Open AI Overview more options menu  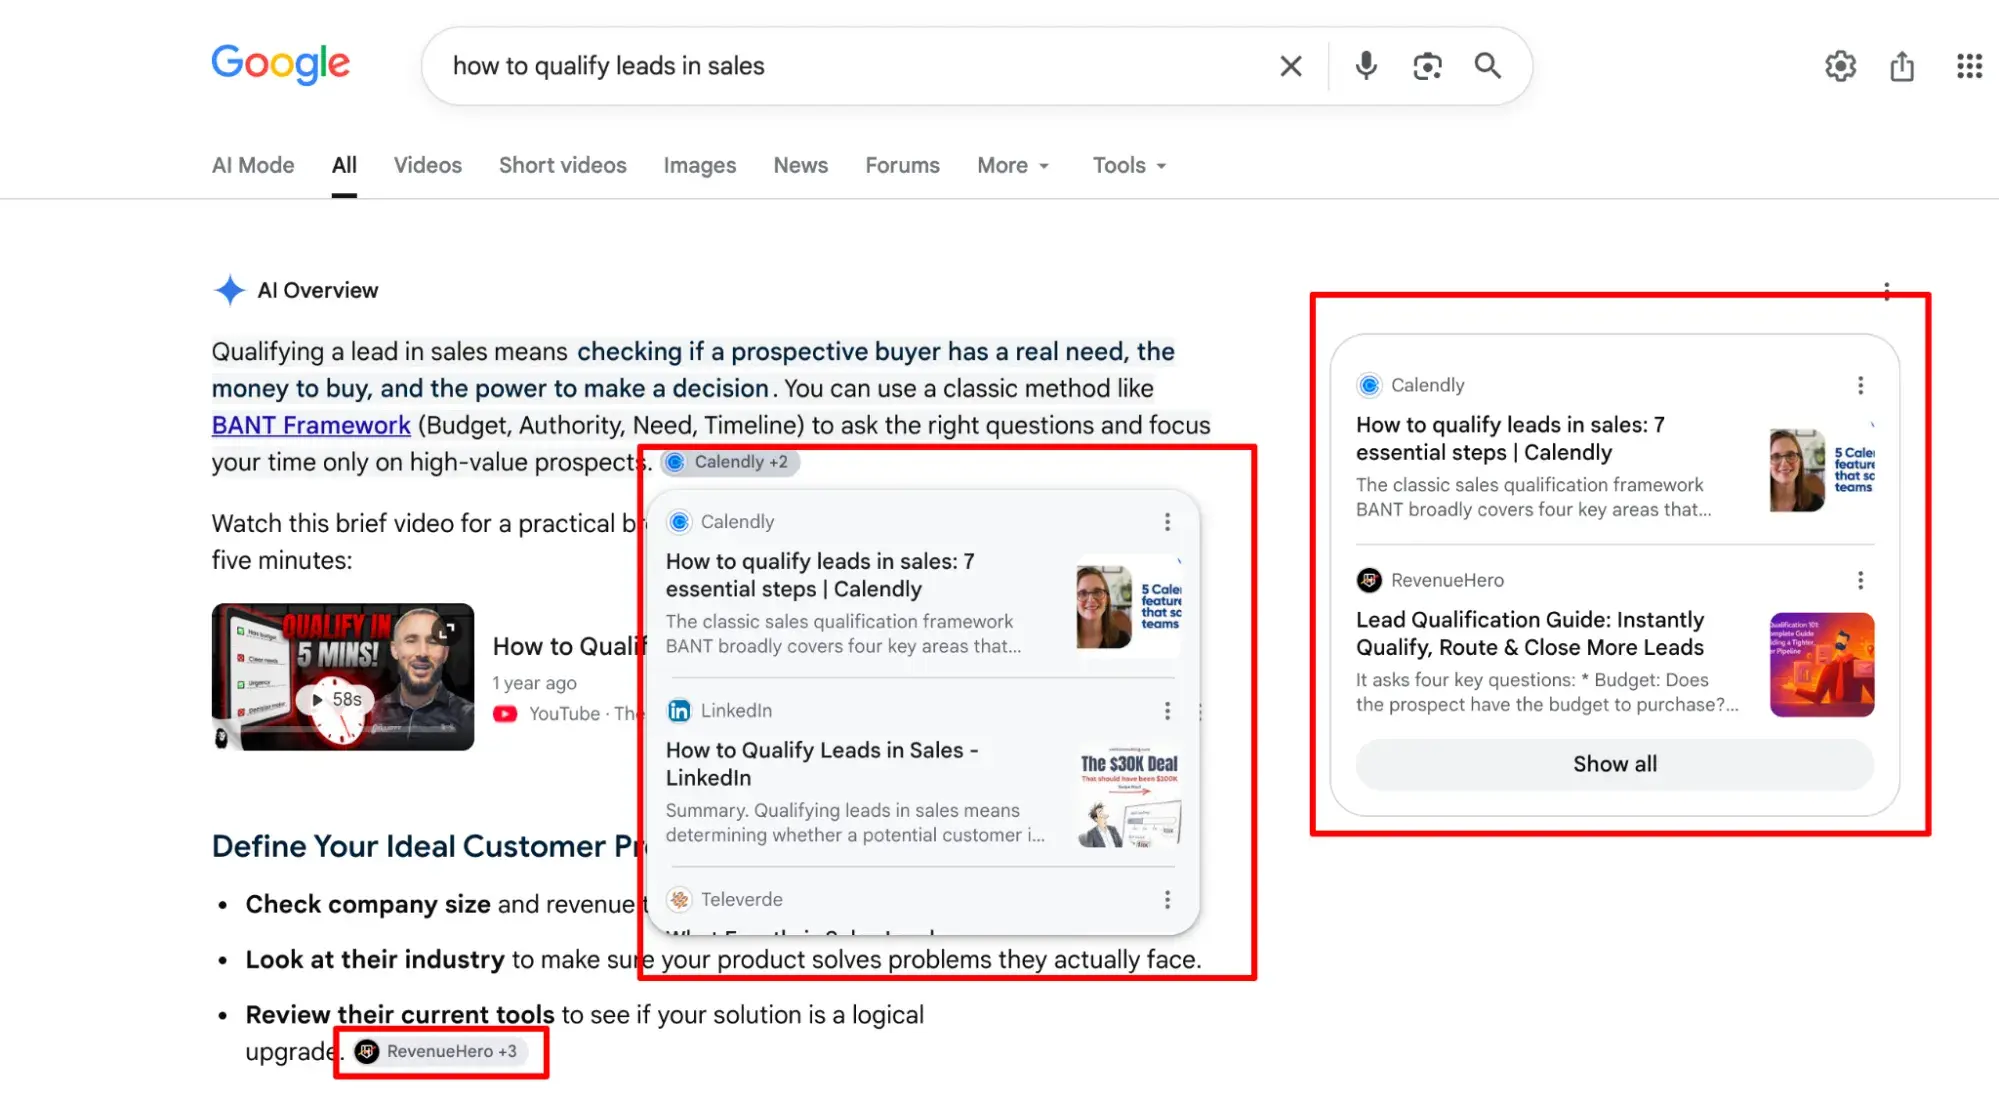[1886, 291]
